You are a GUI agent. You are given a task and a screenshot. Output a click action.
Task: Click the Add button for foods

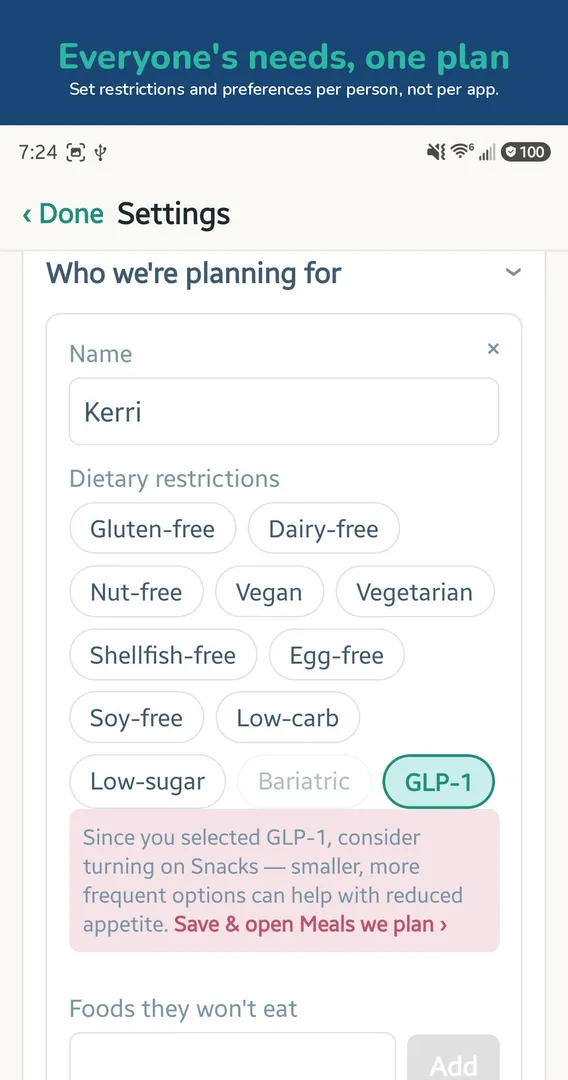pyautogui.click(x=453, y=1059)
